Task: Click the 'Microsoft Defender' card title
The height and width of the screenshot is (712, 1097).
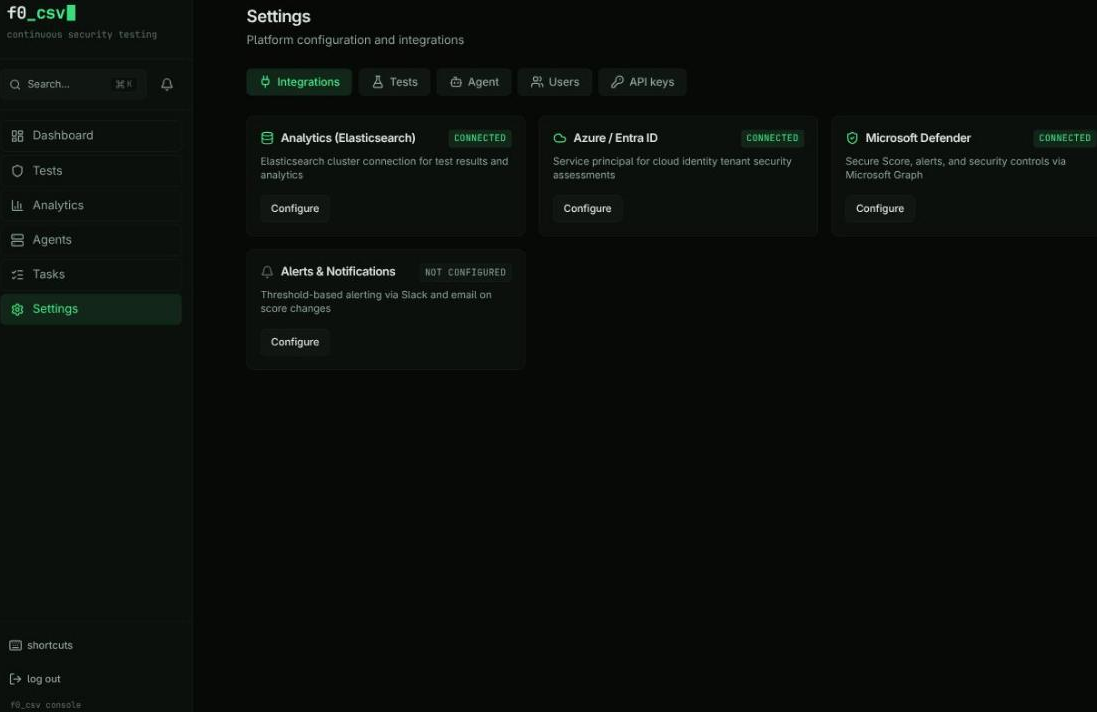Action: [918, 138]
